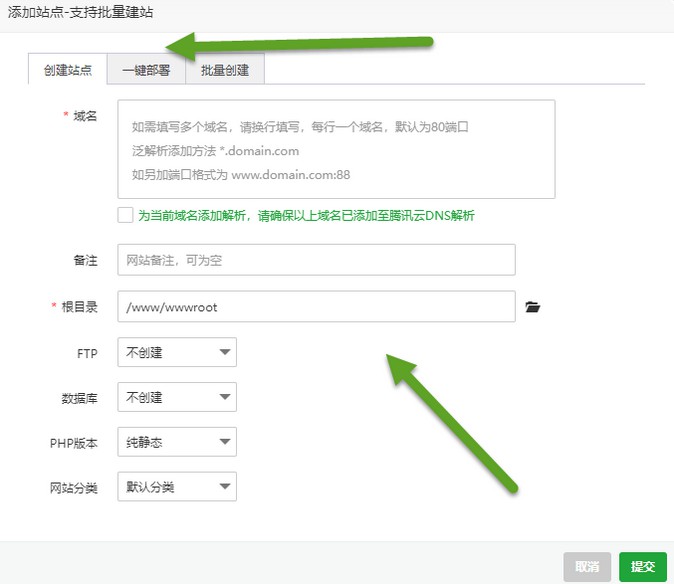Screen dimensions: 674x584
Task: Expand the 数据库 dropdown
Action: [177, 397]
